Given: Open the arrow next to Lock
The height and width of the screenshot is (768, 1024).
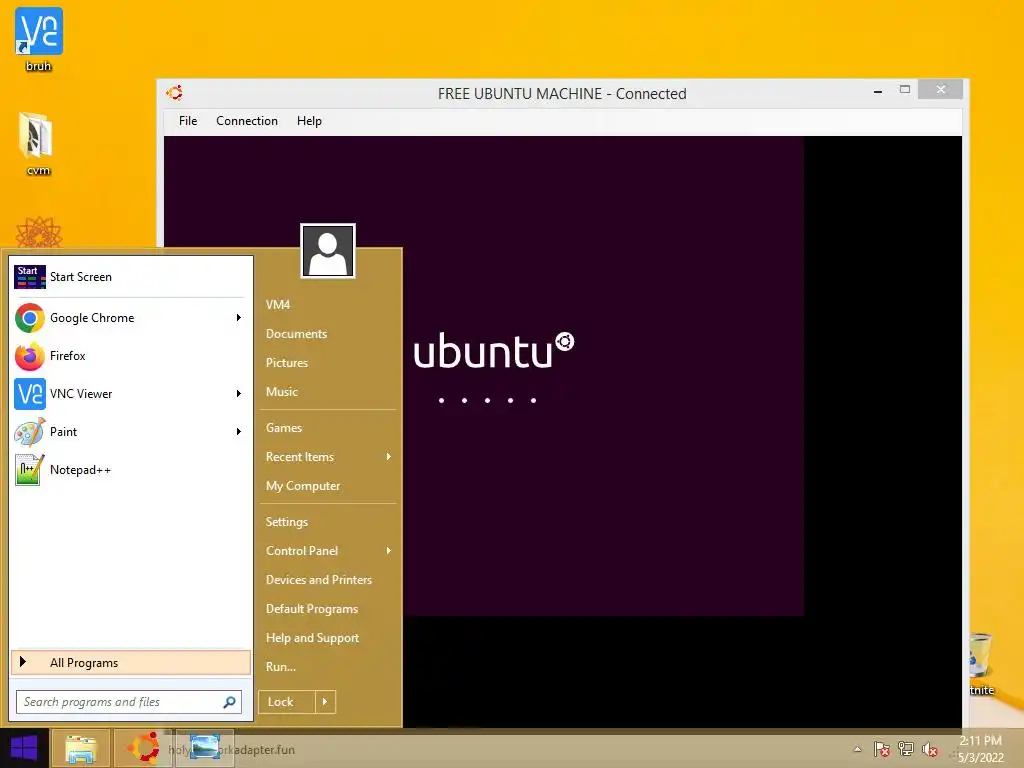Looking at the screenshot, I should pyautogui.click(x=325, y=702).
